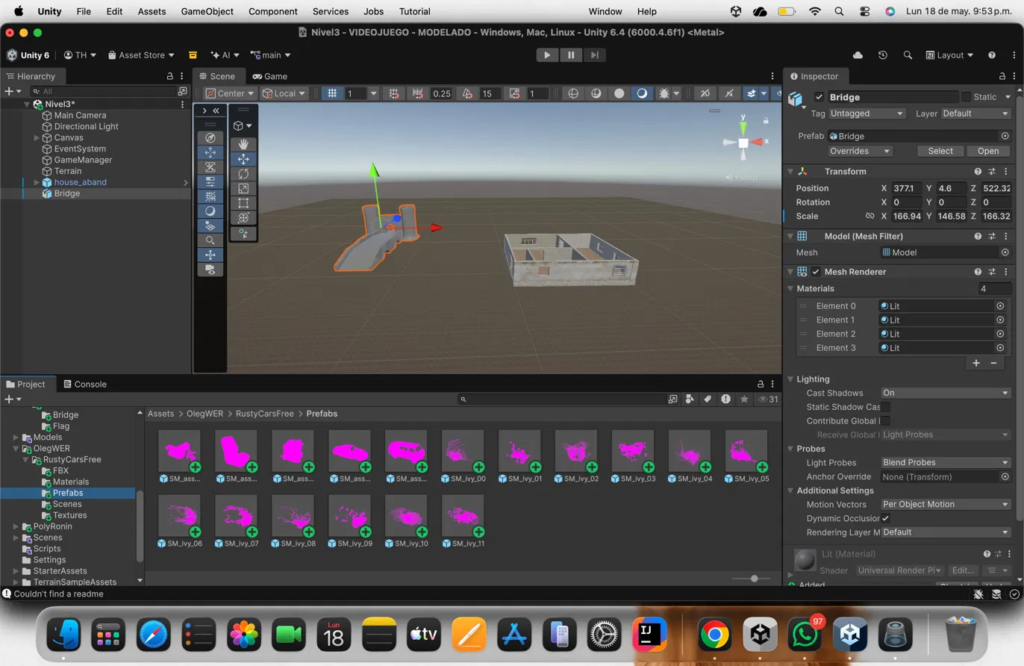The height and width of the screenshot is (666, 1024).
Task: Open object picker for Prefab Bridge field
Action: 1005,136
